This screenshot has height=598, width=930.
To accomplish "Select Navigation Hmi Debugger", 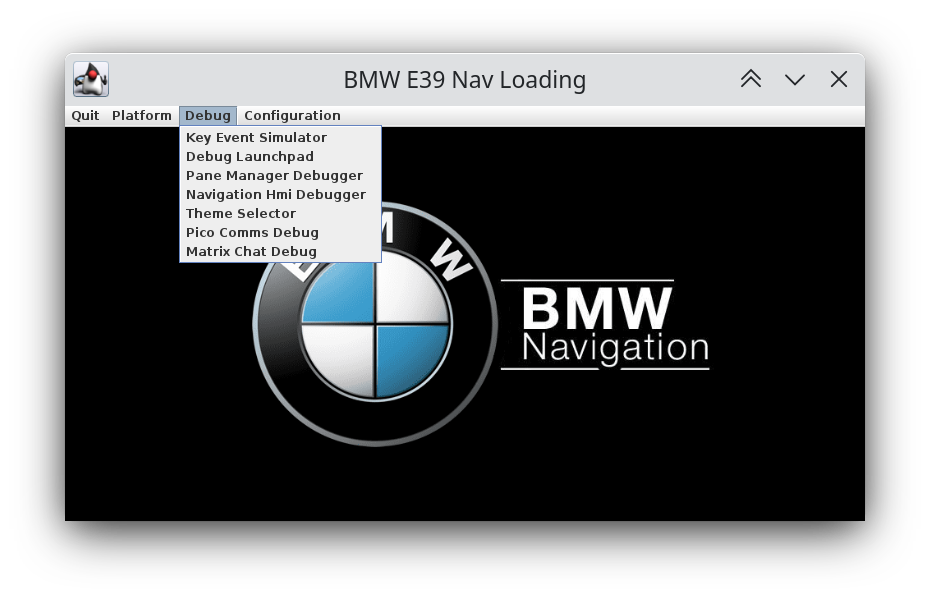I will pyautogui.click(x=280, y=195).
